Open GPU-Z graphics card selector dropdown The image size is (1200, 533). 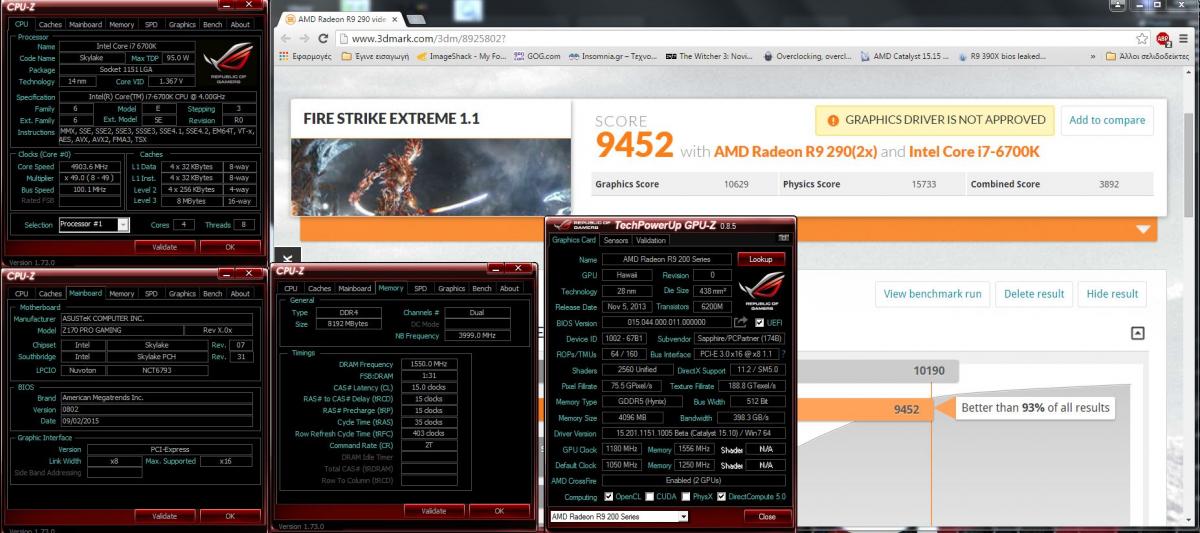619,516
